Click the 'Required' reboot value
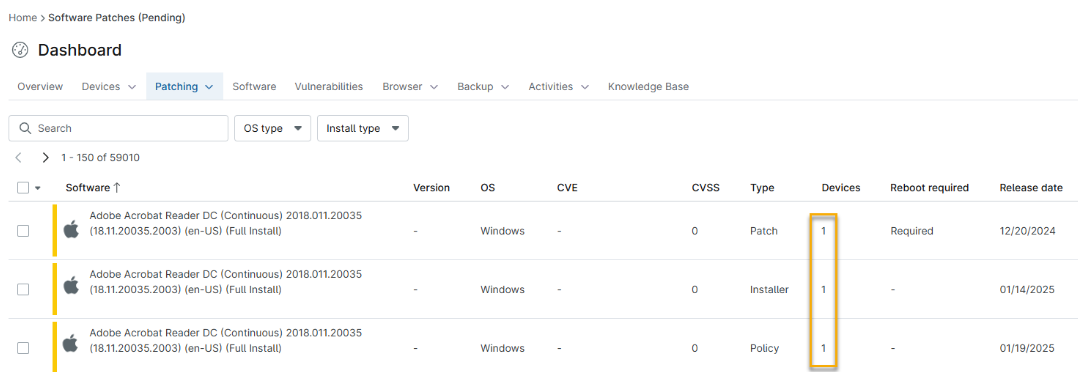The height and width of the screenshot is (372, 1078). [x=912, y=231]
